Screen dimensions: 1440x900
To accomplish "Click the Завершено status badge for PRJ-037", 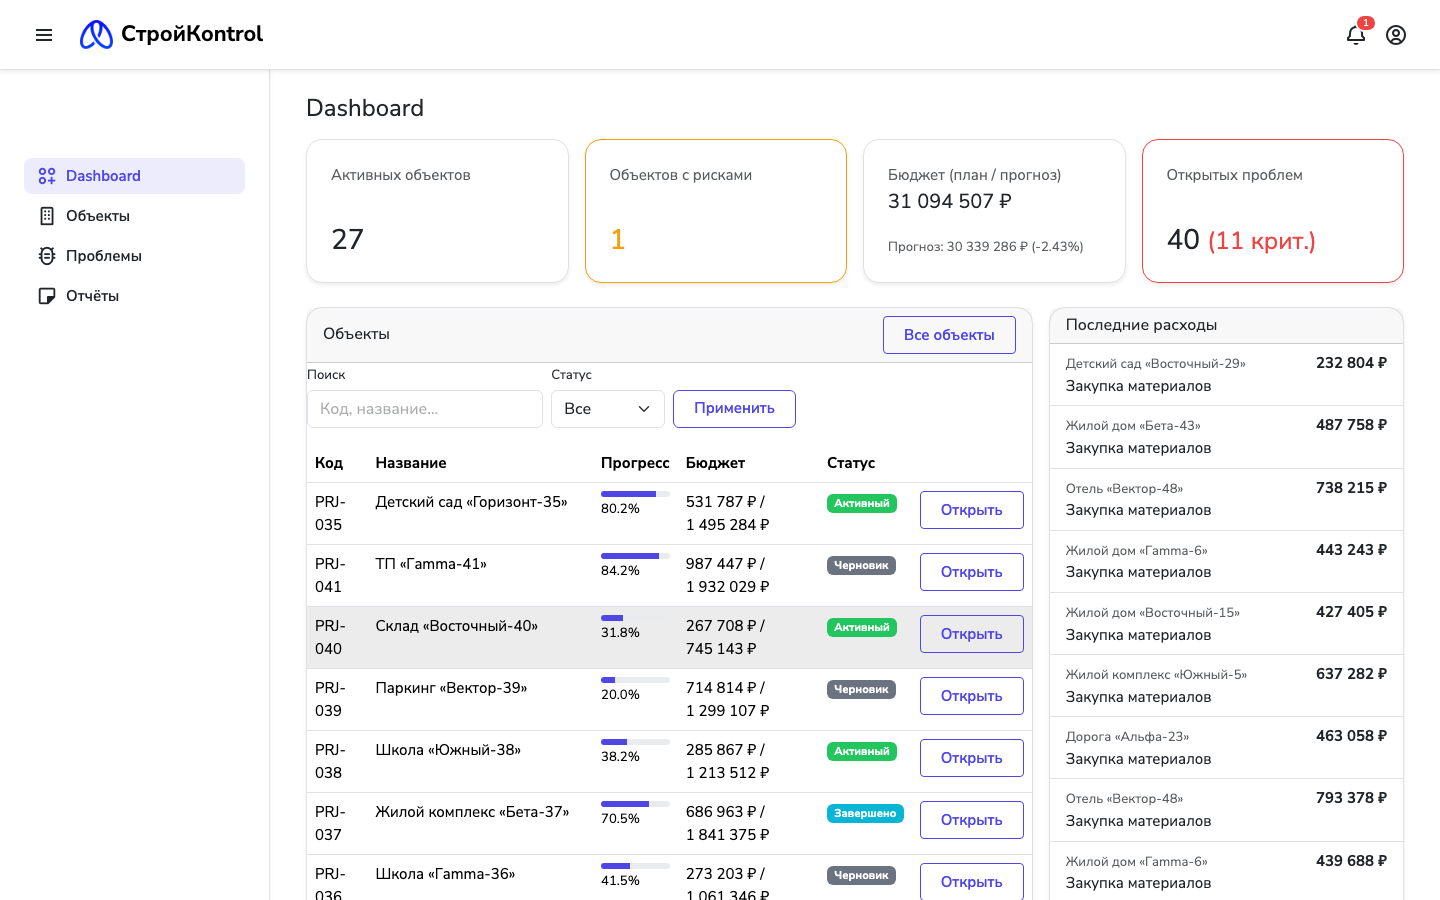I will click(x=865, y=814).
